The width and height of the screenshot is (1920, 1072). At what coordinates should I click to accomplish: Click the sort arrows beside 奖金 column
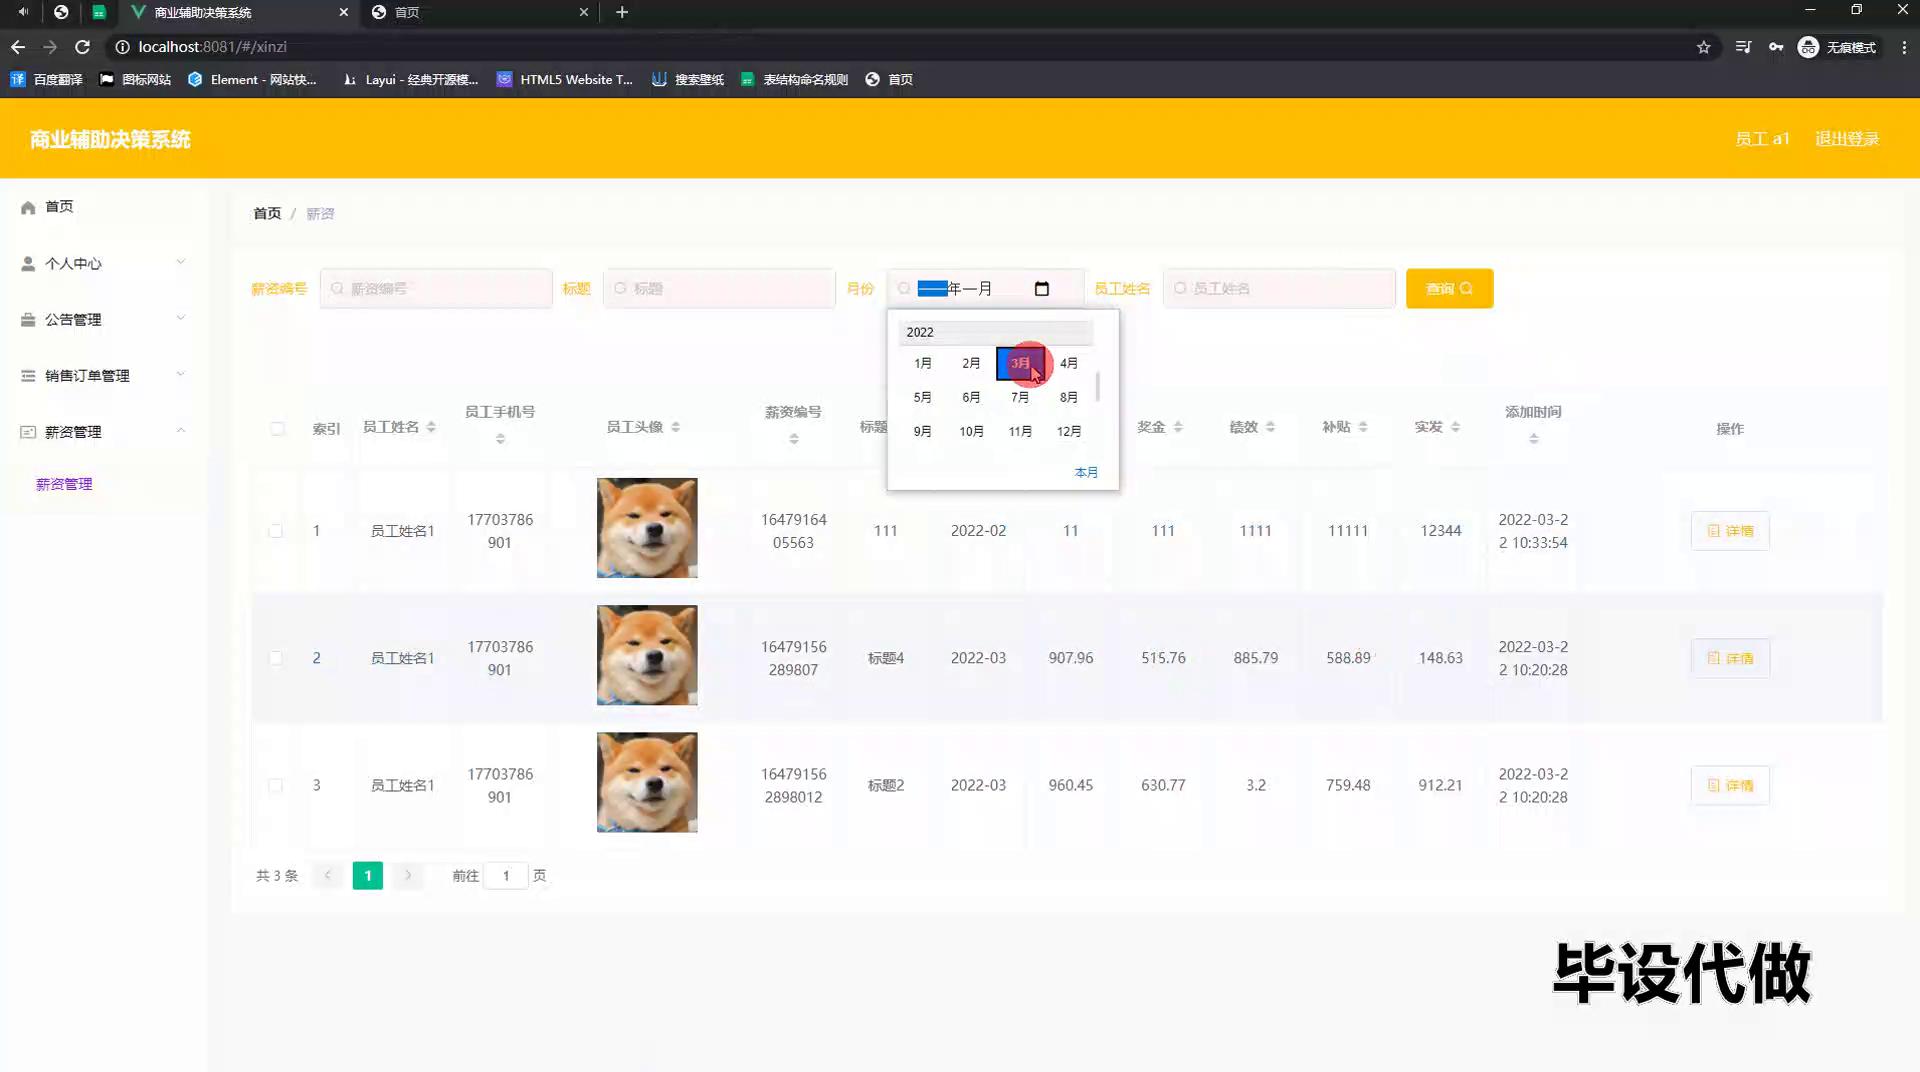[x=1178, y=427]
